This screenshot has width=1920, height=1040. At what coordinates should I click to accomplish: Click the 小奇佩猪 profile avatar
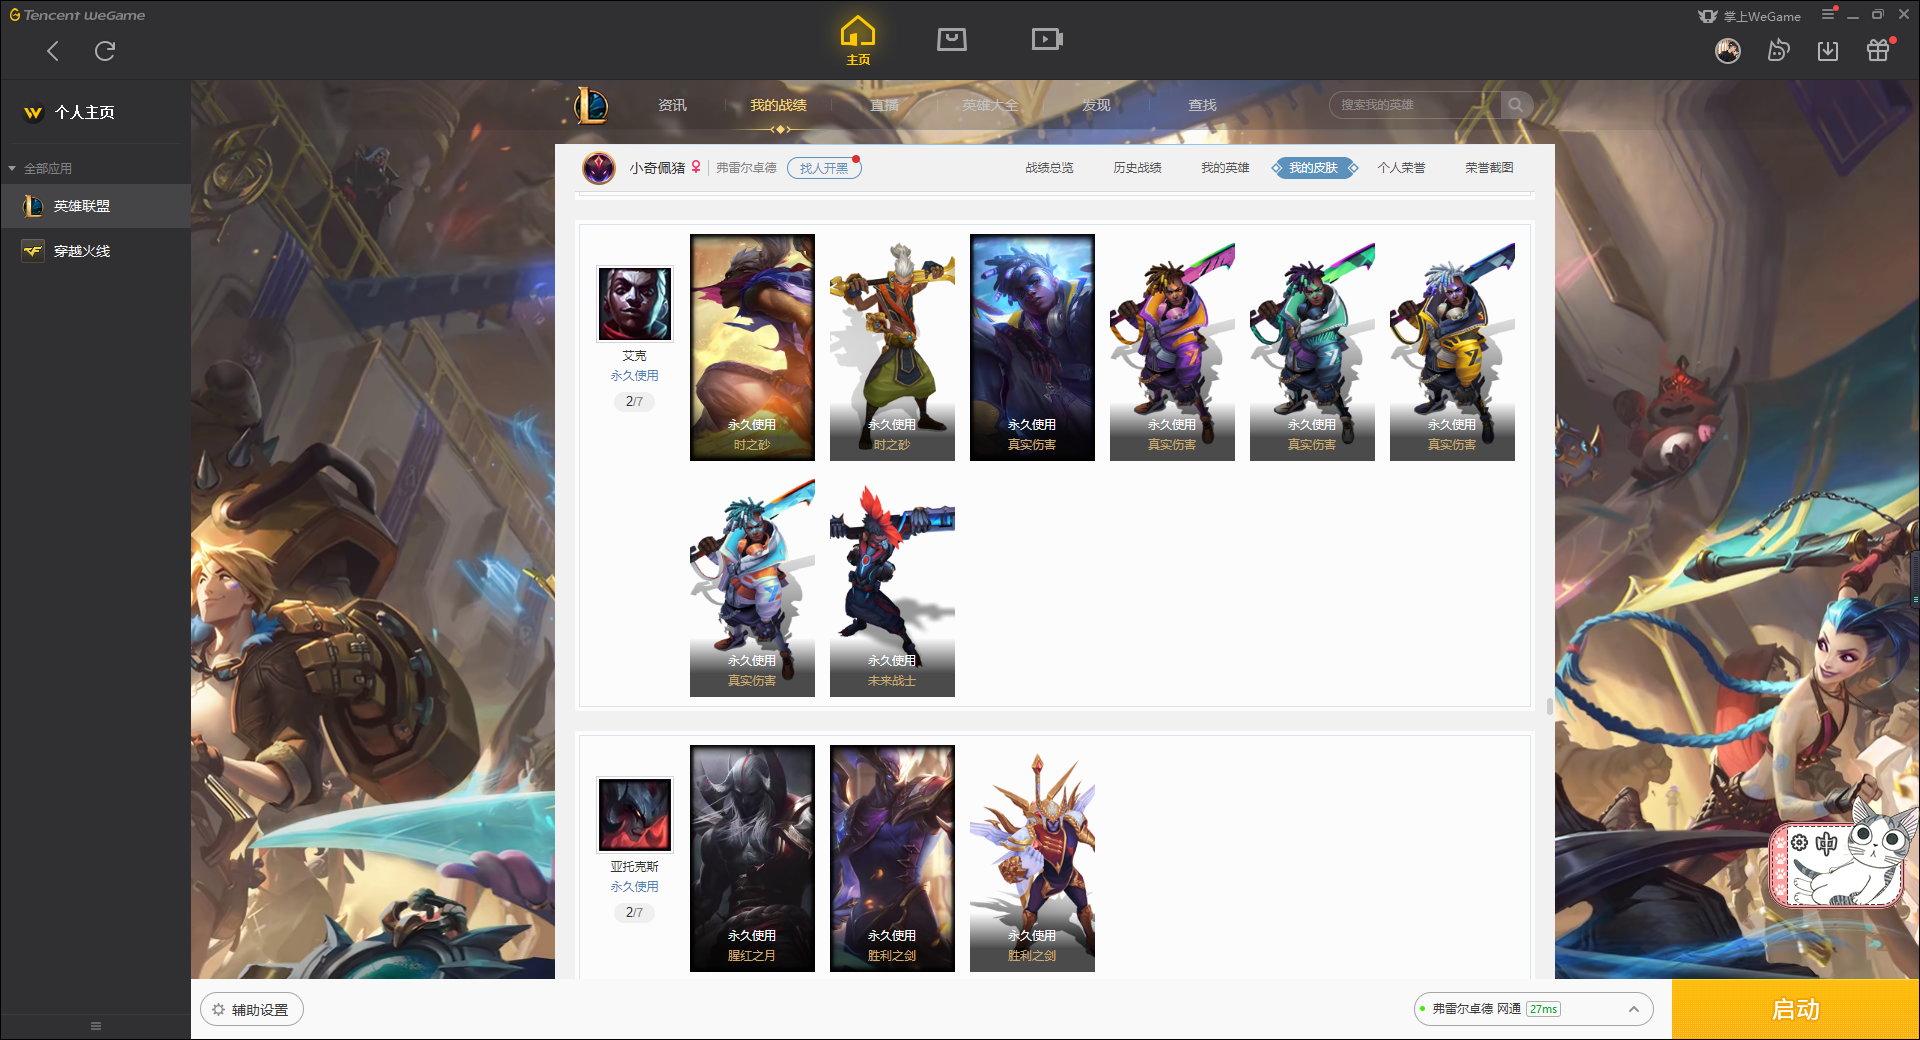pyautogui.click(x=599, y=168)
